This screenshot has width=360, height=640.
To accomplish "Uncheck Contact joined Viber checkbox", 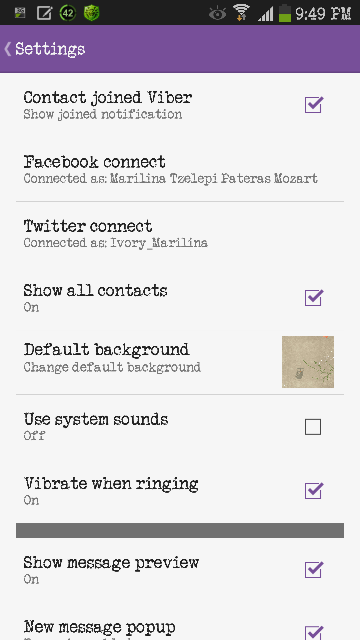I will pos(313,105).
